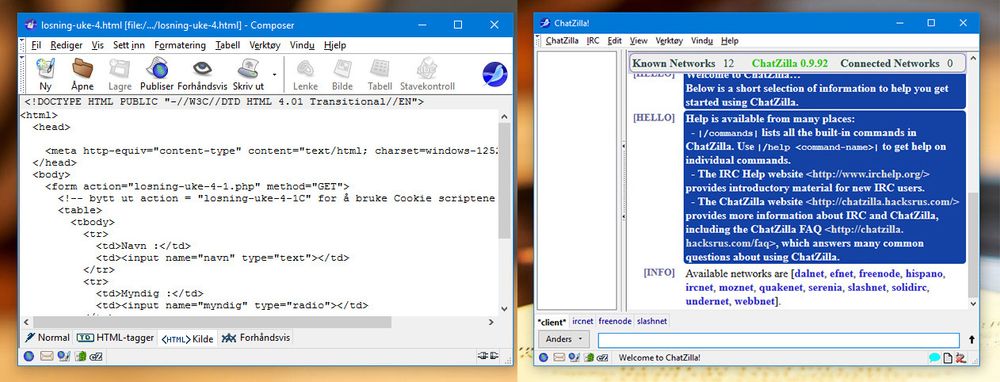1000x382 pixels.
Task: Select the ircnet tab
Action: 583,322
